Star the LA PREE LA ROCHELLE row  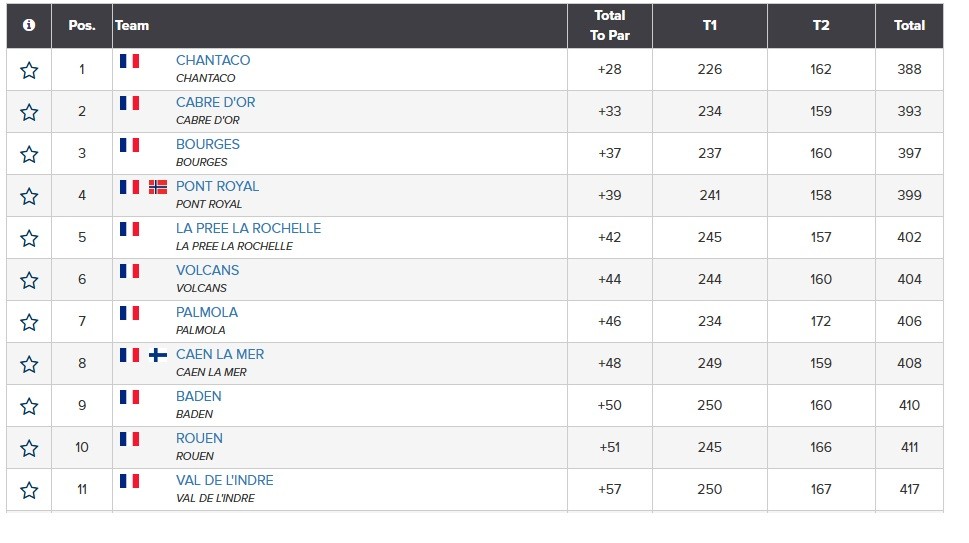(x=29, y=238)
